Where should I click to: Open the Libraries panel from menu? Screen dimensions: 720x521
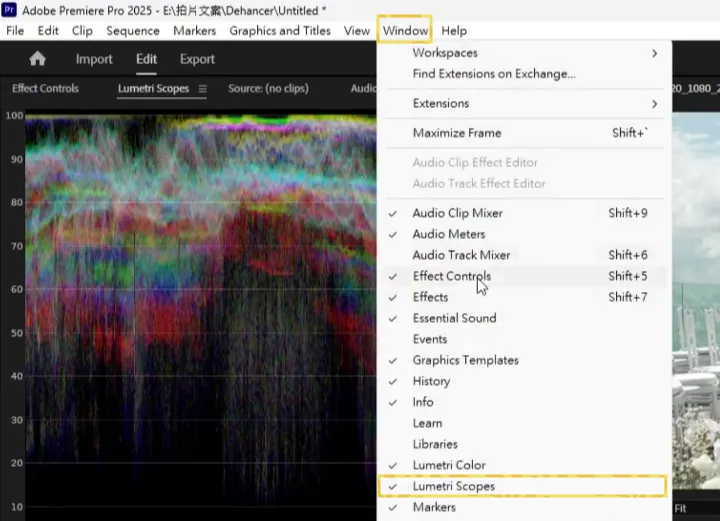click(435, 444)
